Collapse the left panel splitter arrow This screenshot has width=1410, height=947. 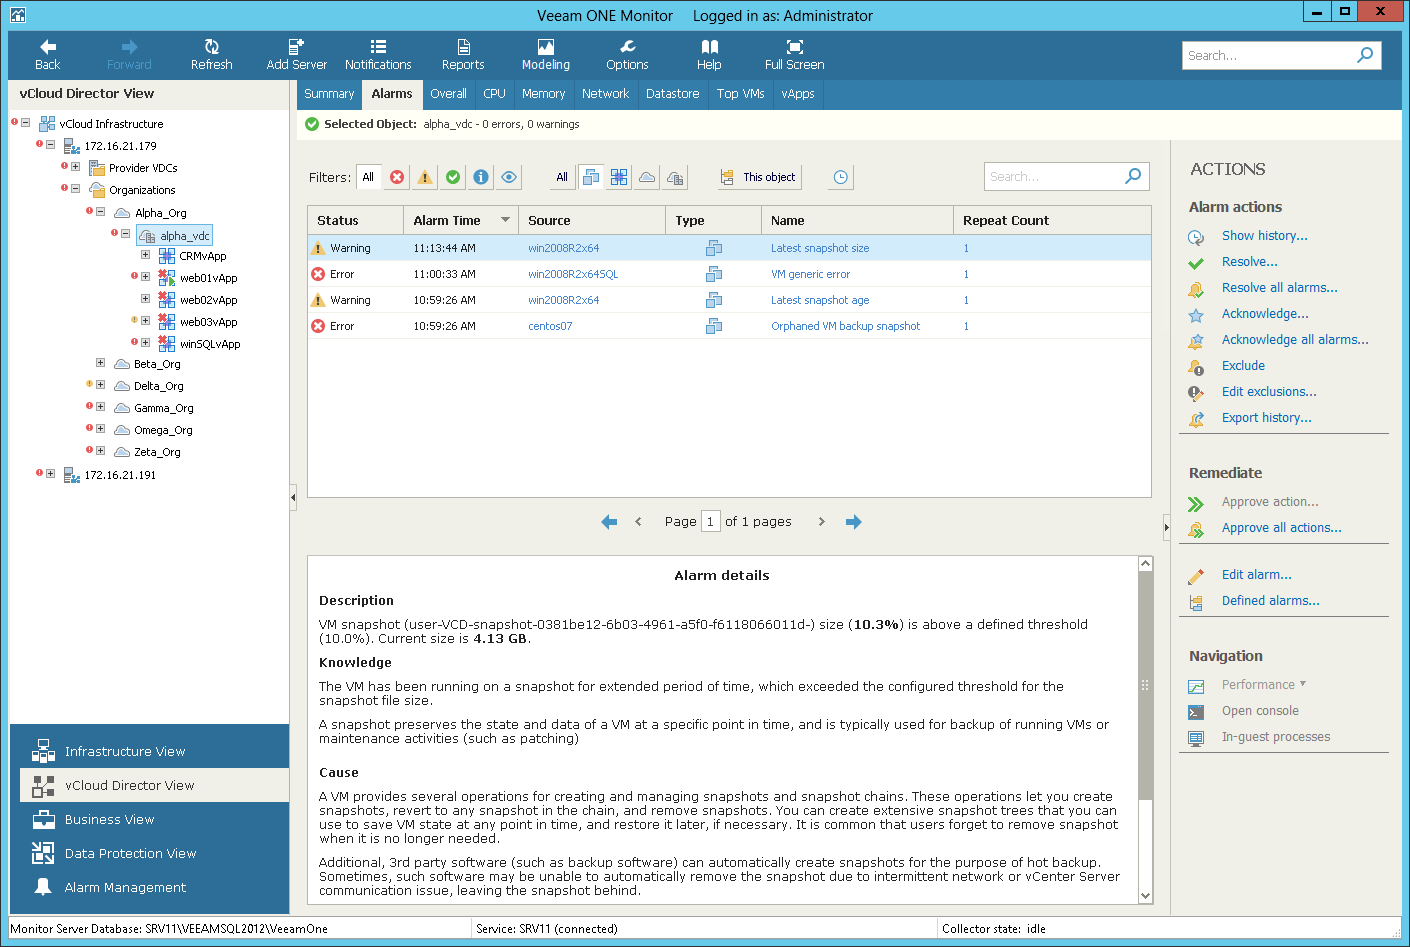coord(293,497)
